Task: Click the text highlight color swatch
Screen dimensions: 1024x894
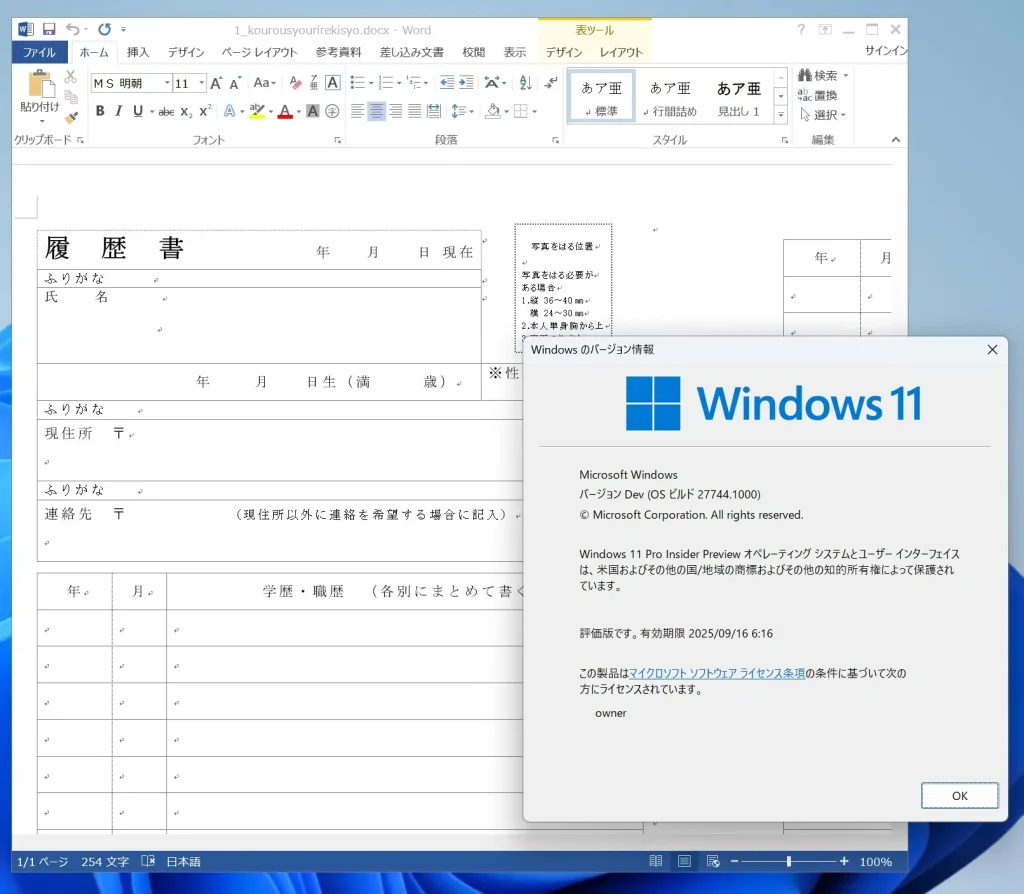Action: [257, 112]
